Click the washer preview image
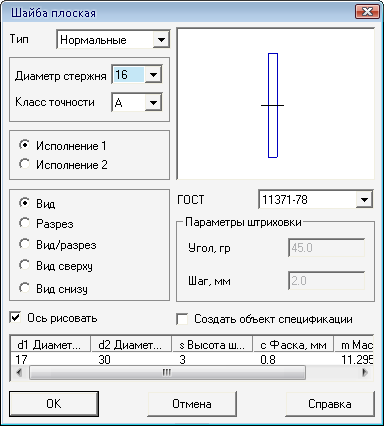Image resolution: width=384 pixels, height=426 pixels. [275, 104]
